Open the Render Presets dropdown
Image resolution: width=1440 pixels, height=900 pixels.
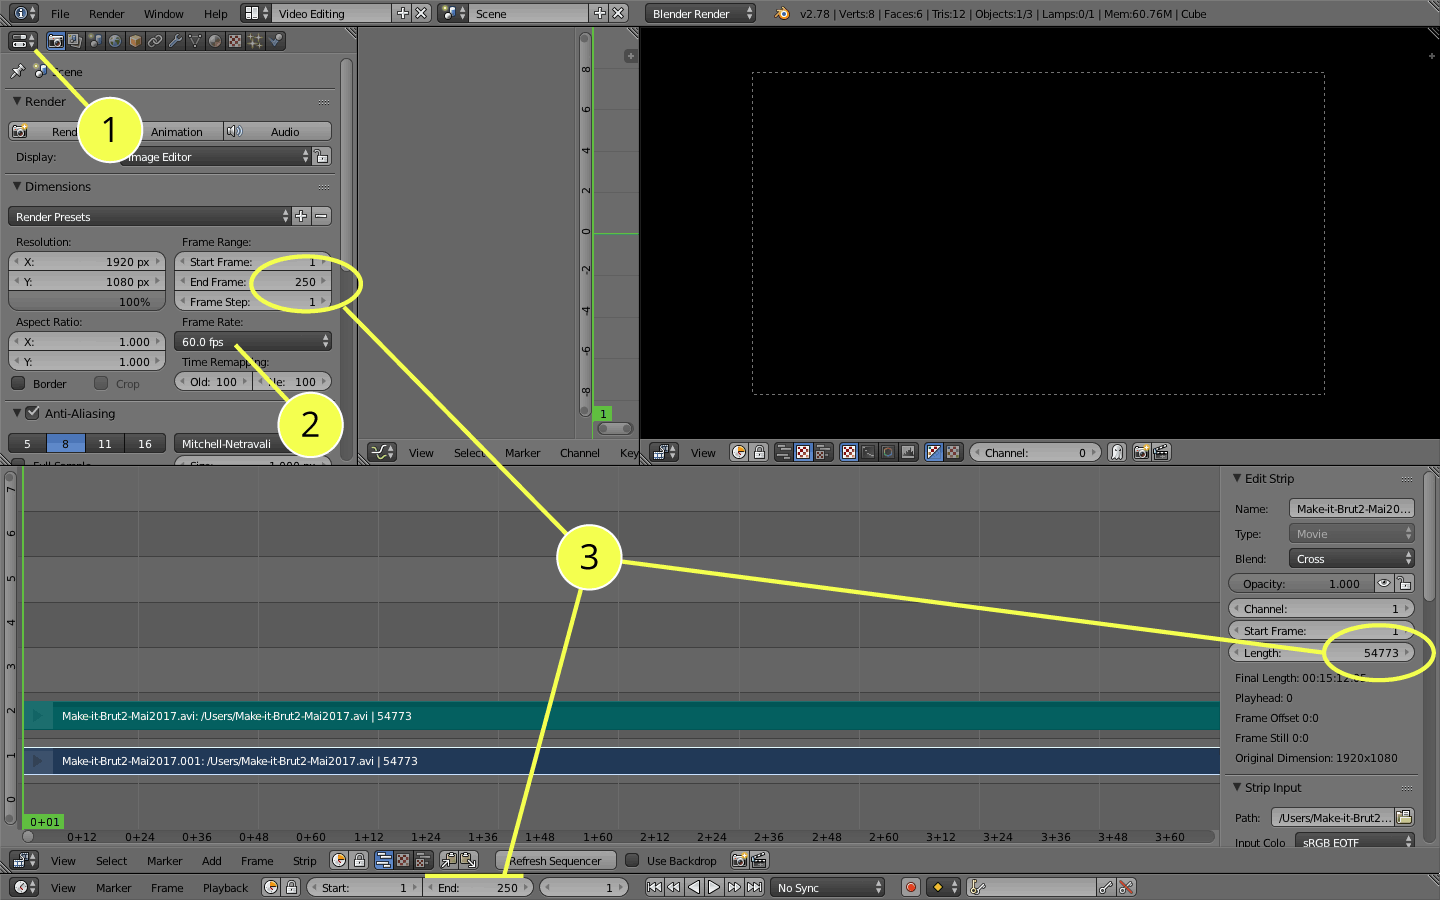click(x=150, y=216)
